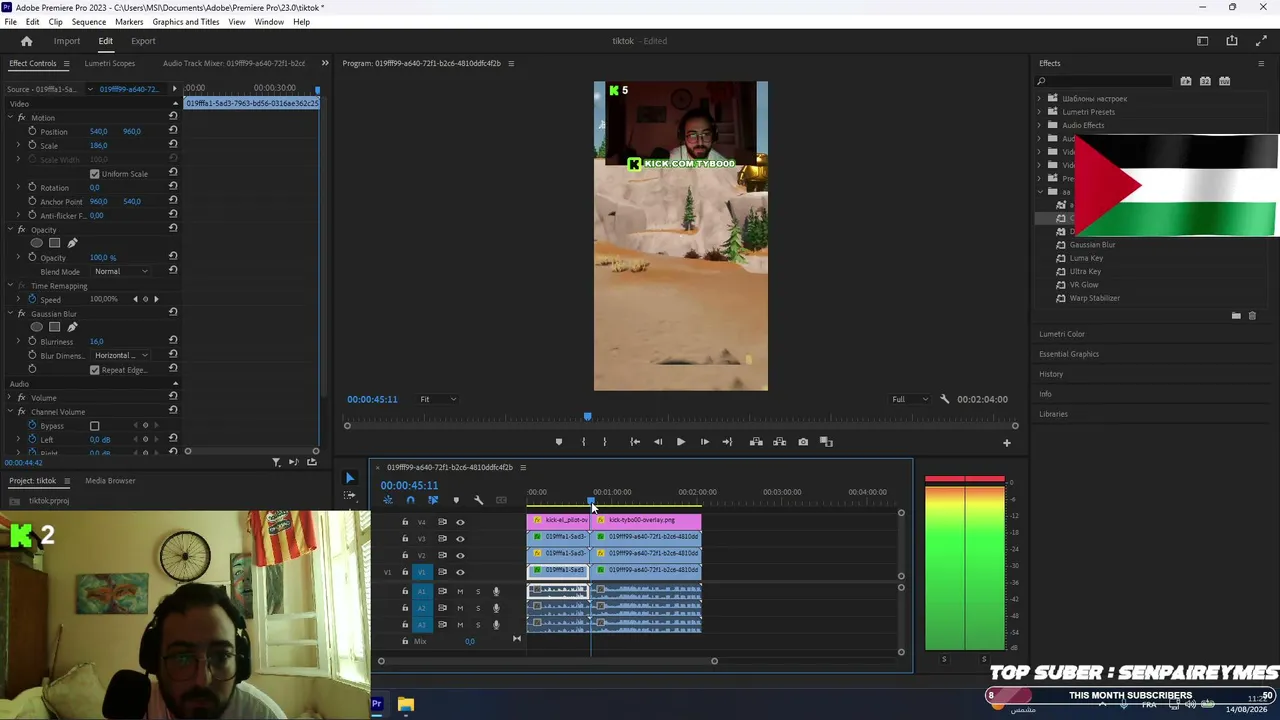This screenshot has width=1280, height=720.
Task: Hide video track V2 with eye icon
Action: point(460,555)
